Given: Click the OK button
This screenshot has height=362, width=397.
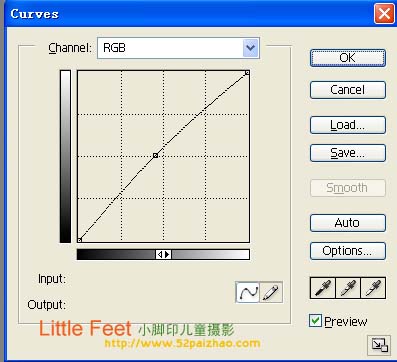Looking at the screenshot, I should click(348, 58).
